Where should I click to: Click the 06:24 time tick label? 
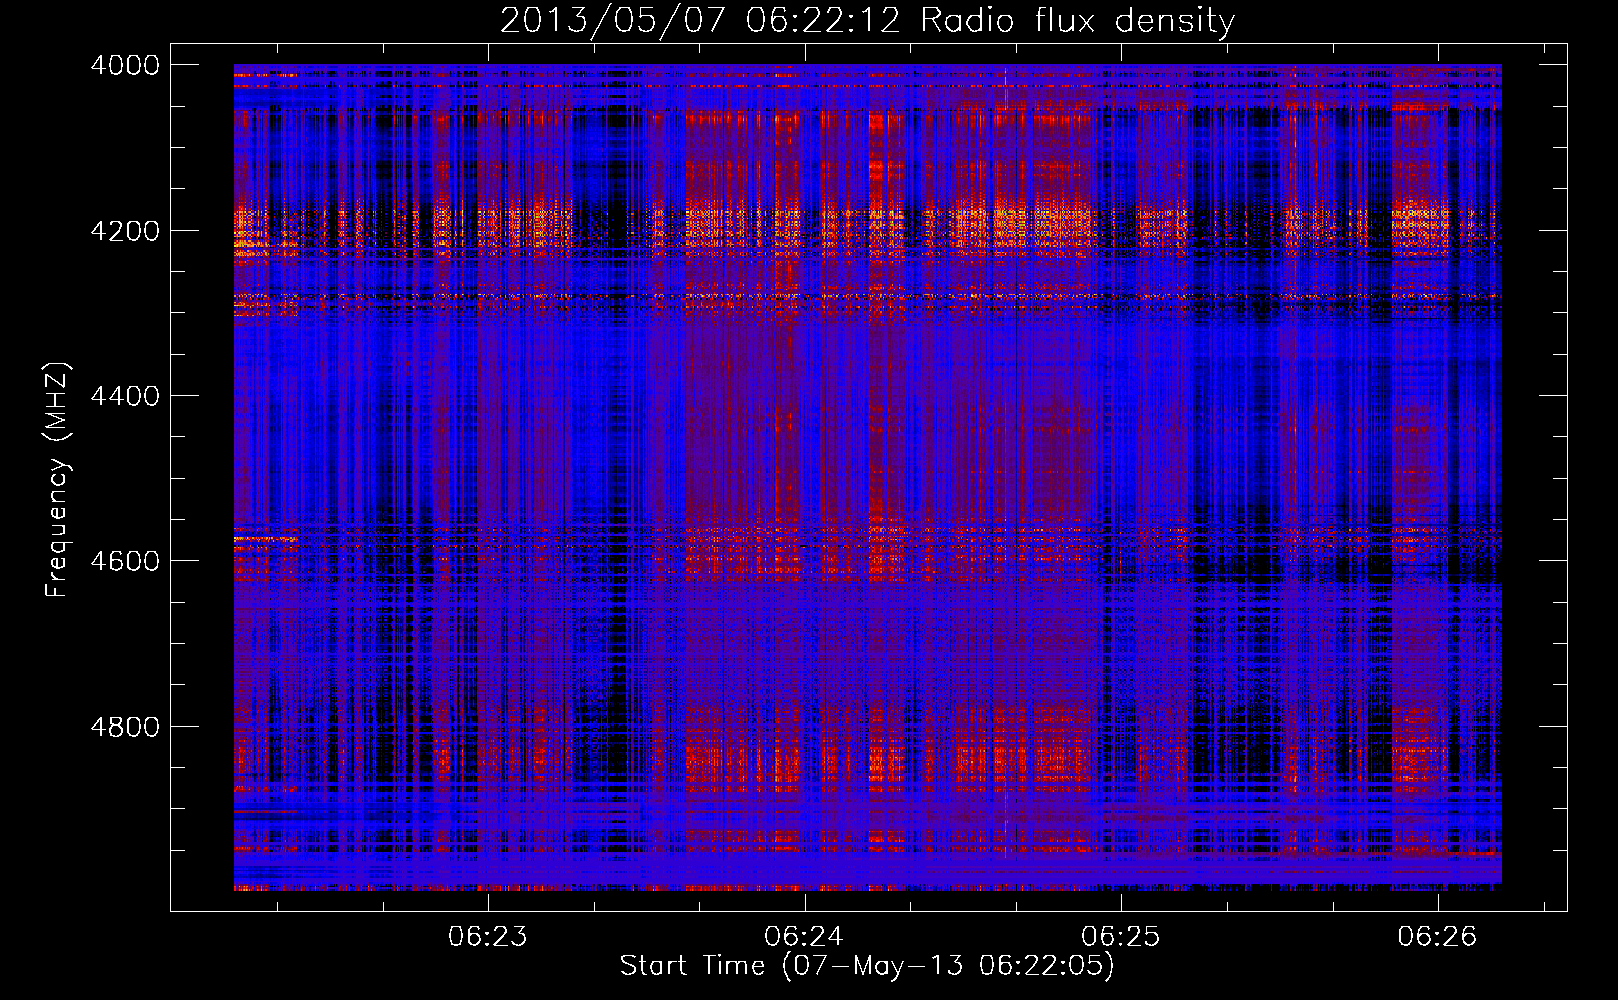[x=804, y=937]
